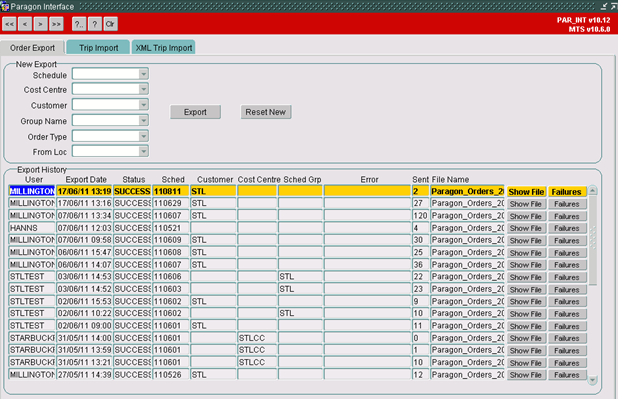
Task: Click the Reset New button
Action: point(266,112)
